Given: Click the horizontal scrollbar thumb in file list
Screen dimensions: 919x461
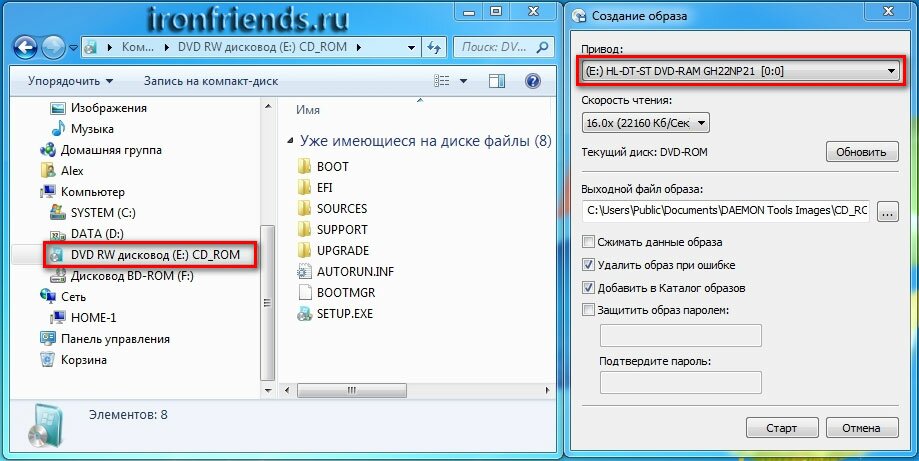Looking at the screenshot, I should 352,390.
